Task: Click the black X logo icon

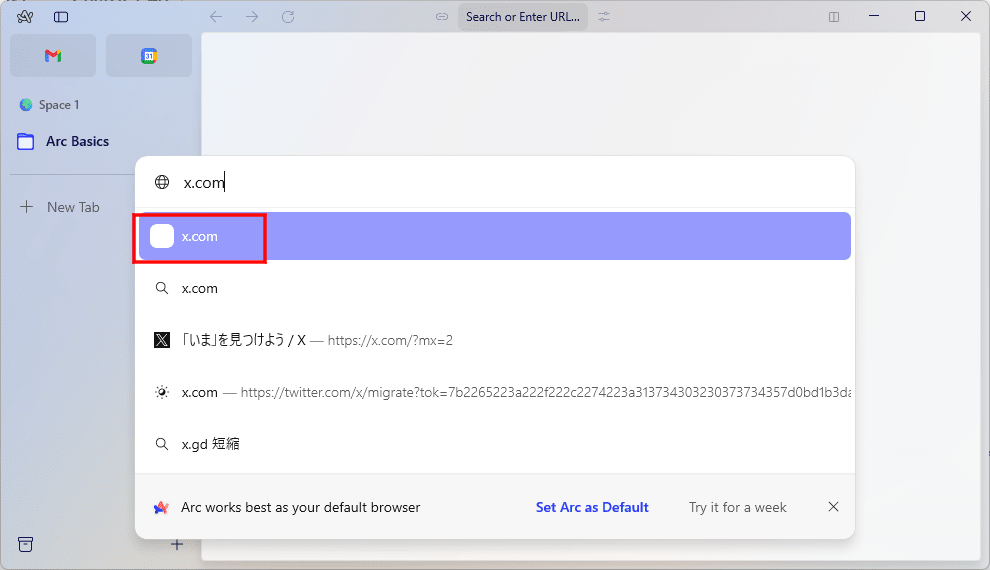Action: tap(162, 340)
